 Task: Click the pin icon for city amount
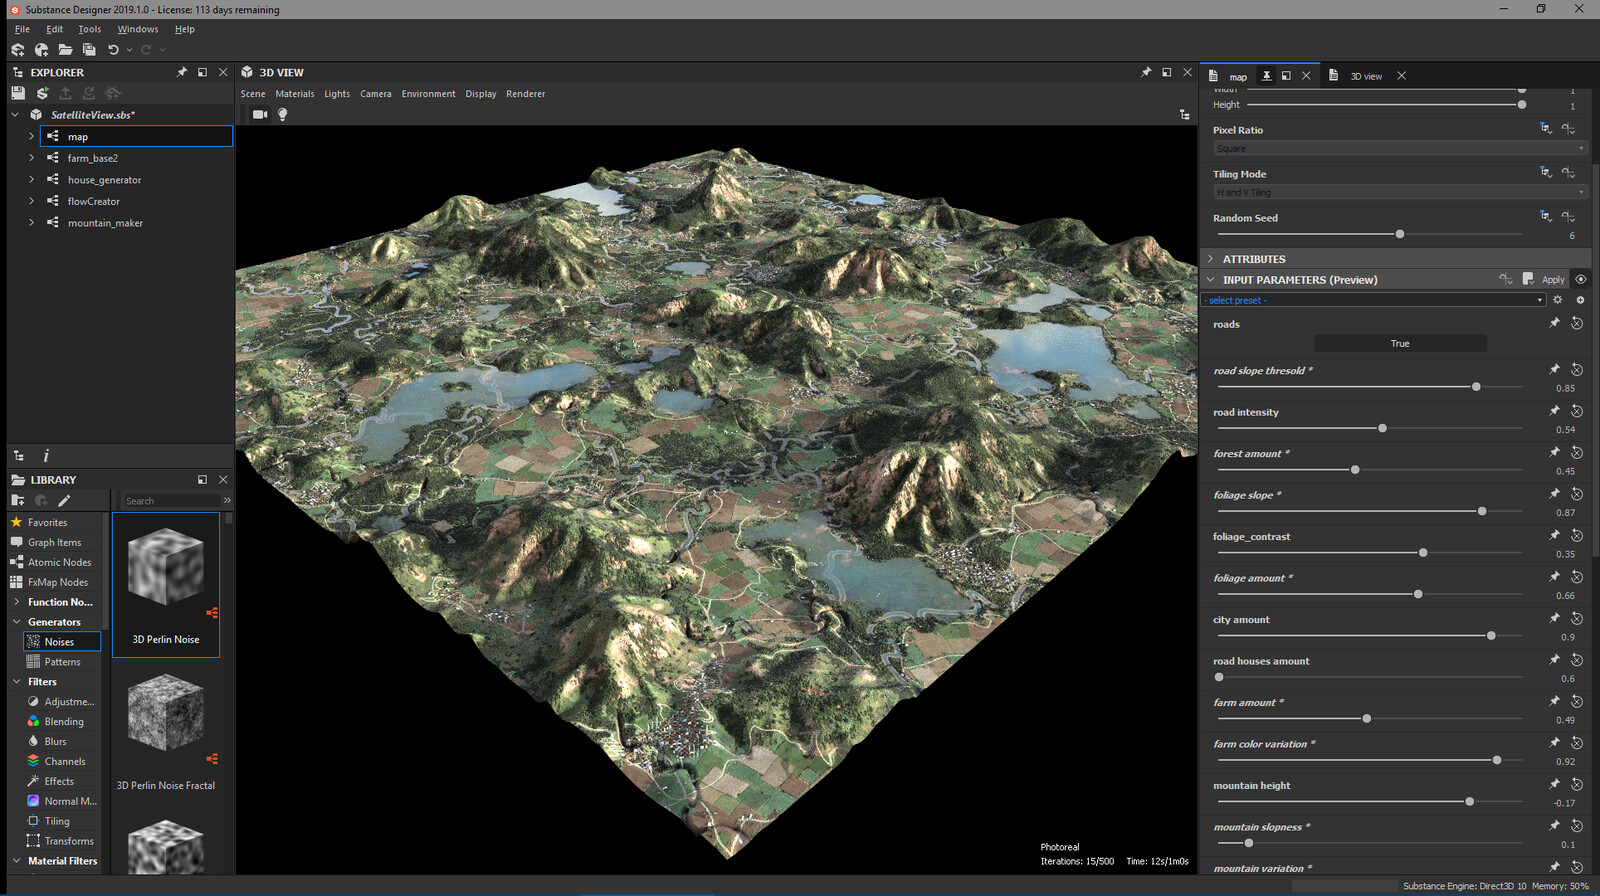click(1555, 619)
